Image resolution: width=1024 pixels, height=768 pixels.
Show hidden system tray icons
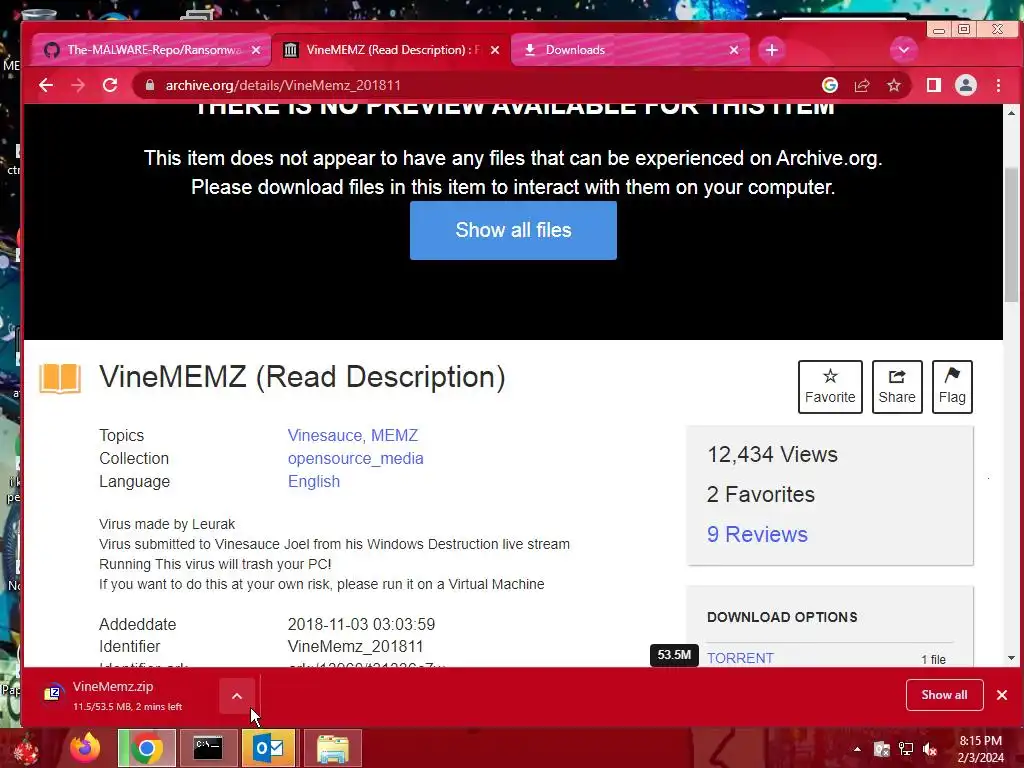(857, 749)
